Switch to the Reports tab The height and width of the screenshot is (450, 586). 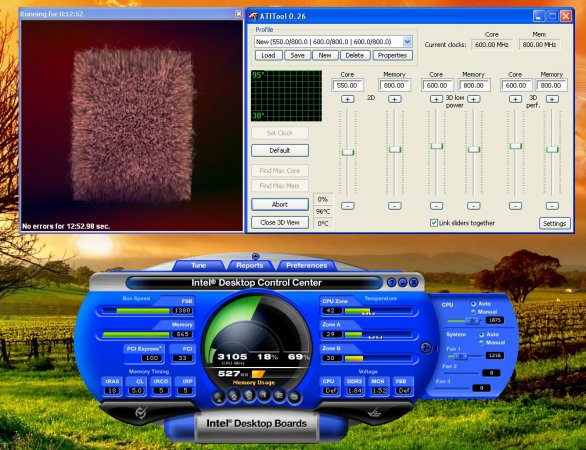[x=250, y=265]
